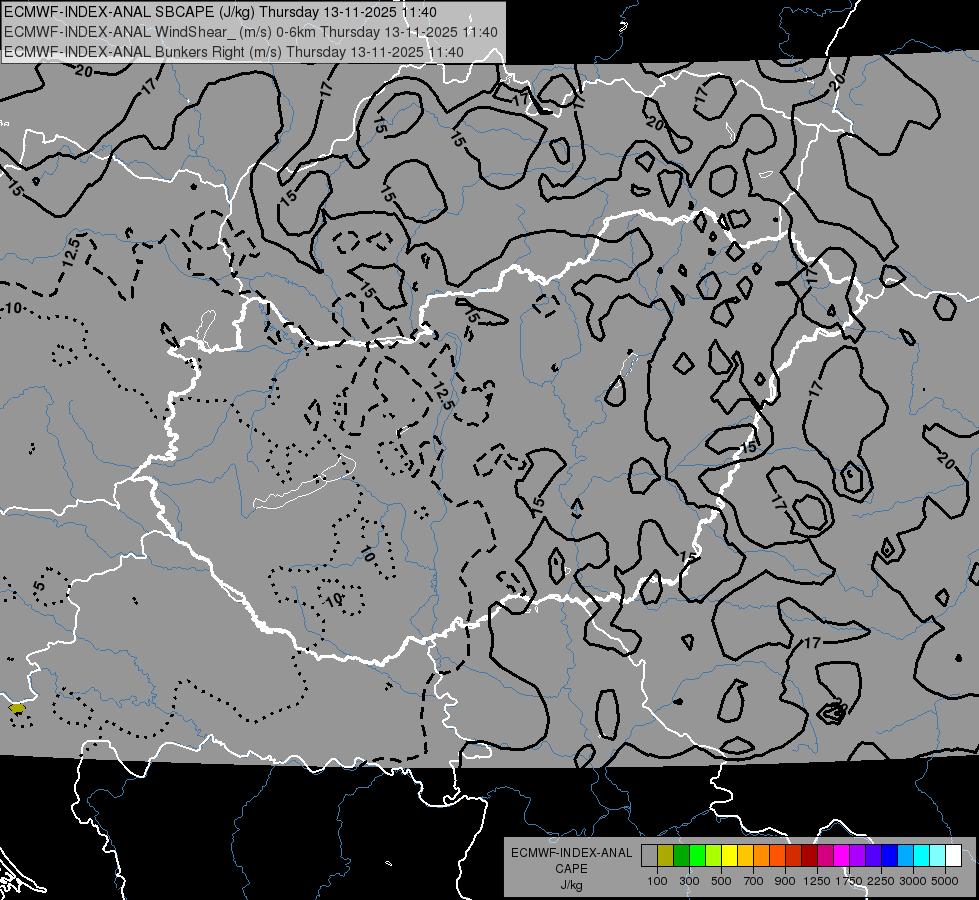
Task: Click the dotted contour label 5
Action: pos(39,586)
